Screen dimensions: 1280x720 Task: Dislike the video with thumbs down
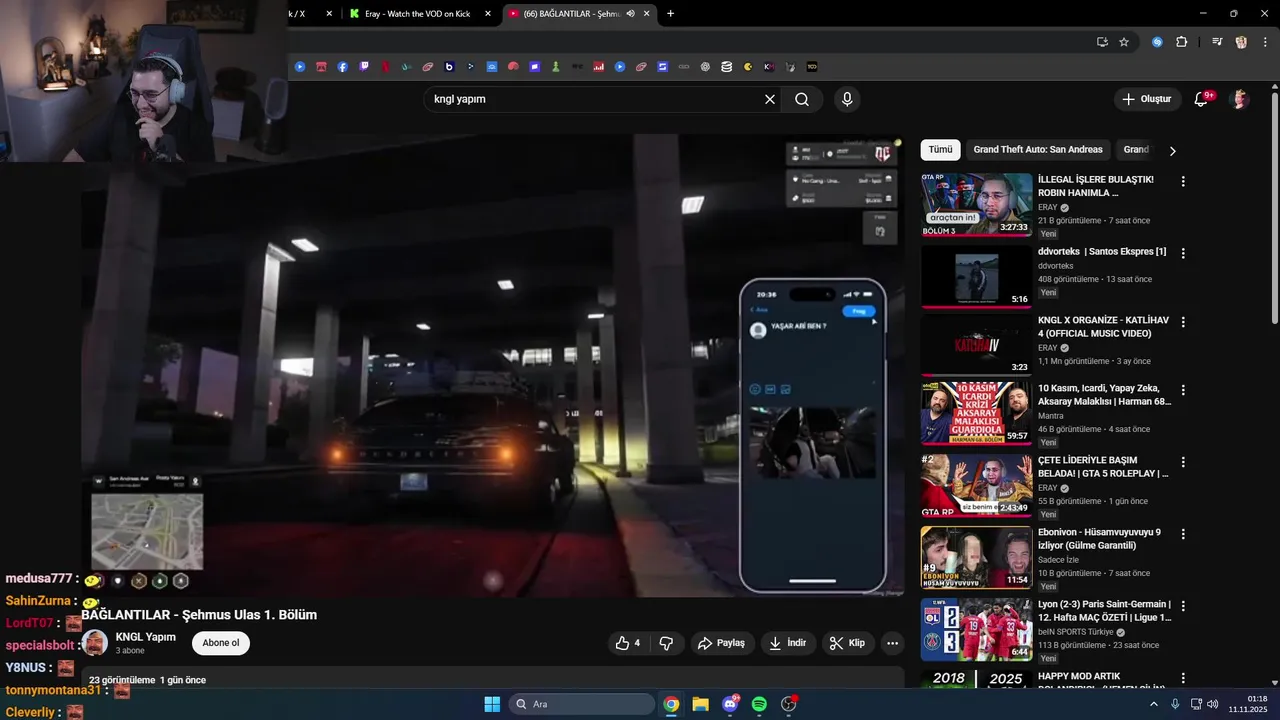click(666, 643)
